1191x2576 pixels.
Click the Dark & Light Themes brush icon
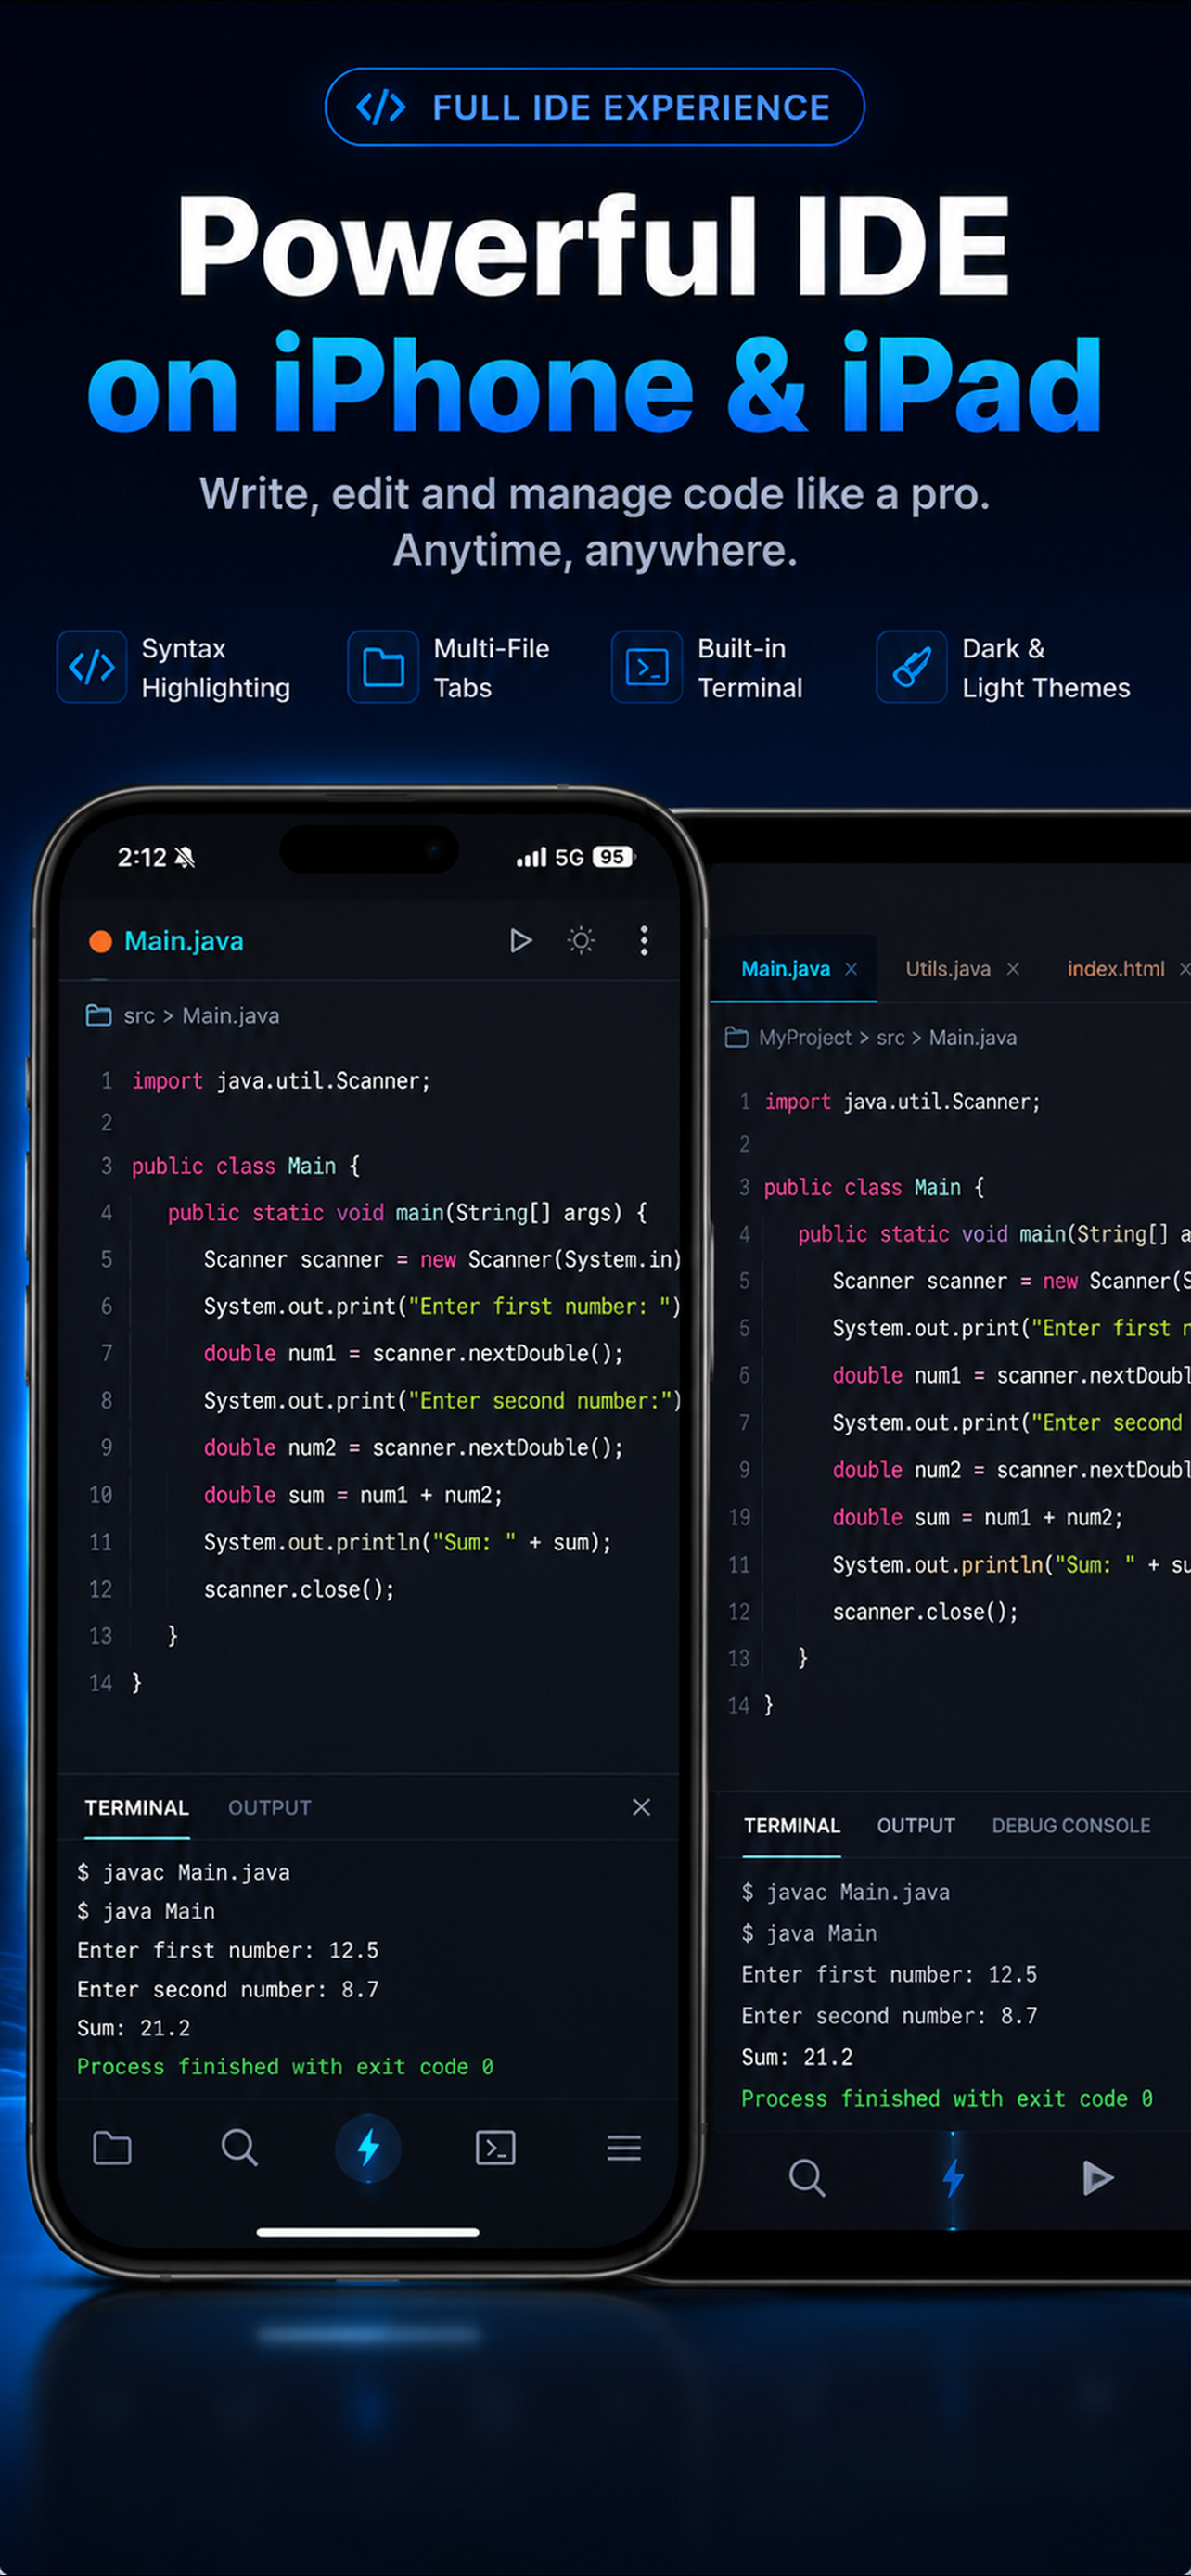pos(912,667)
